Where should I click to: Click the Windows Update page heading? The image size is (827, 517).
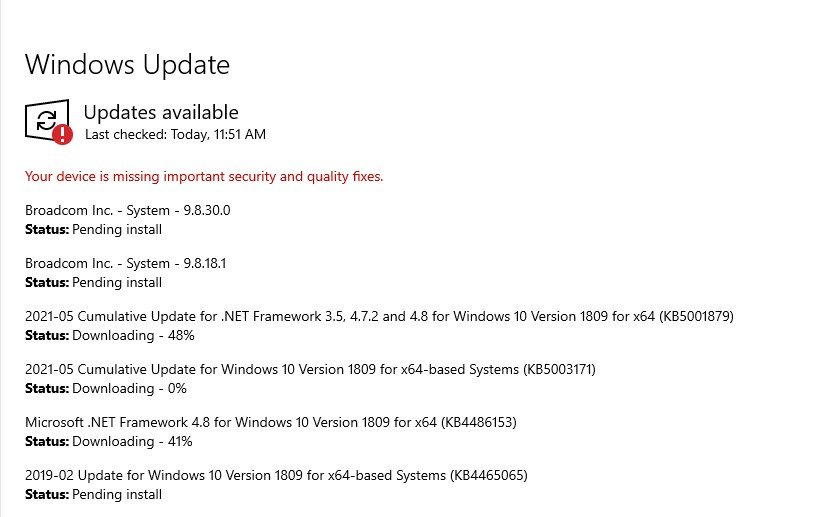(x=127, y=65)
